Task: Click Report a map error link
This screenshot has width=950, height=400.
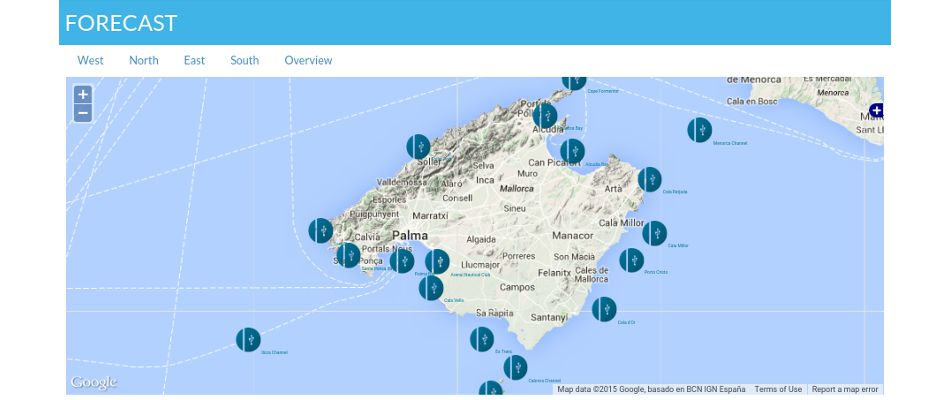Action: pyautogui.click(x=845, y=389)
